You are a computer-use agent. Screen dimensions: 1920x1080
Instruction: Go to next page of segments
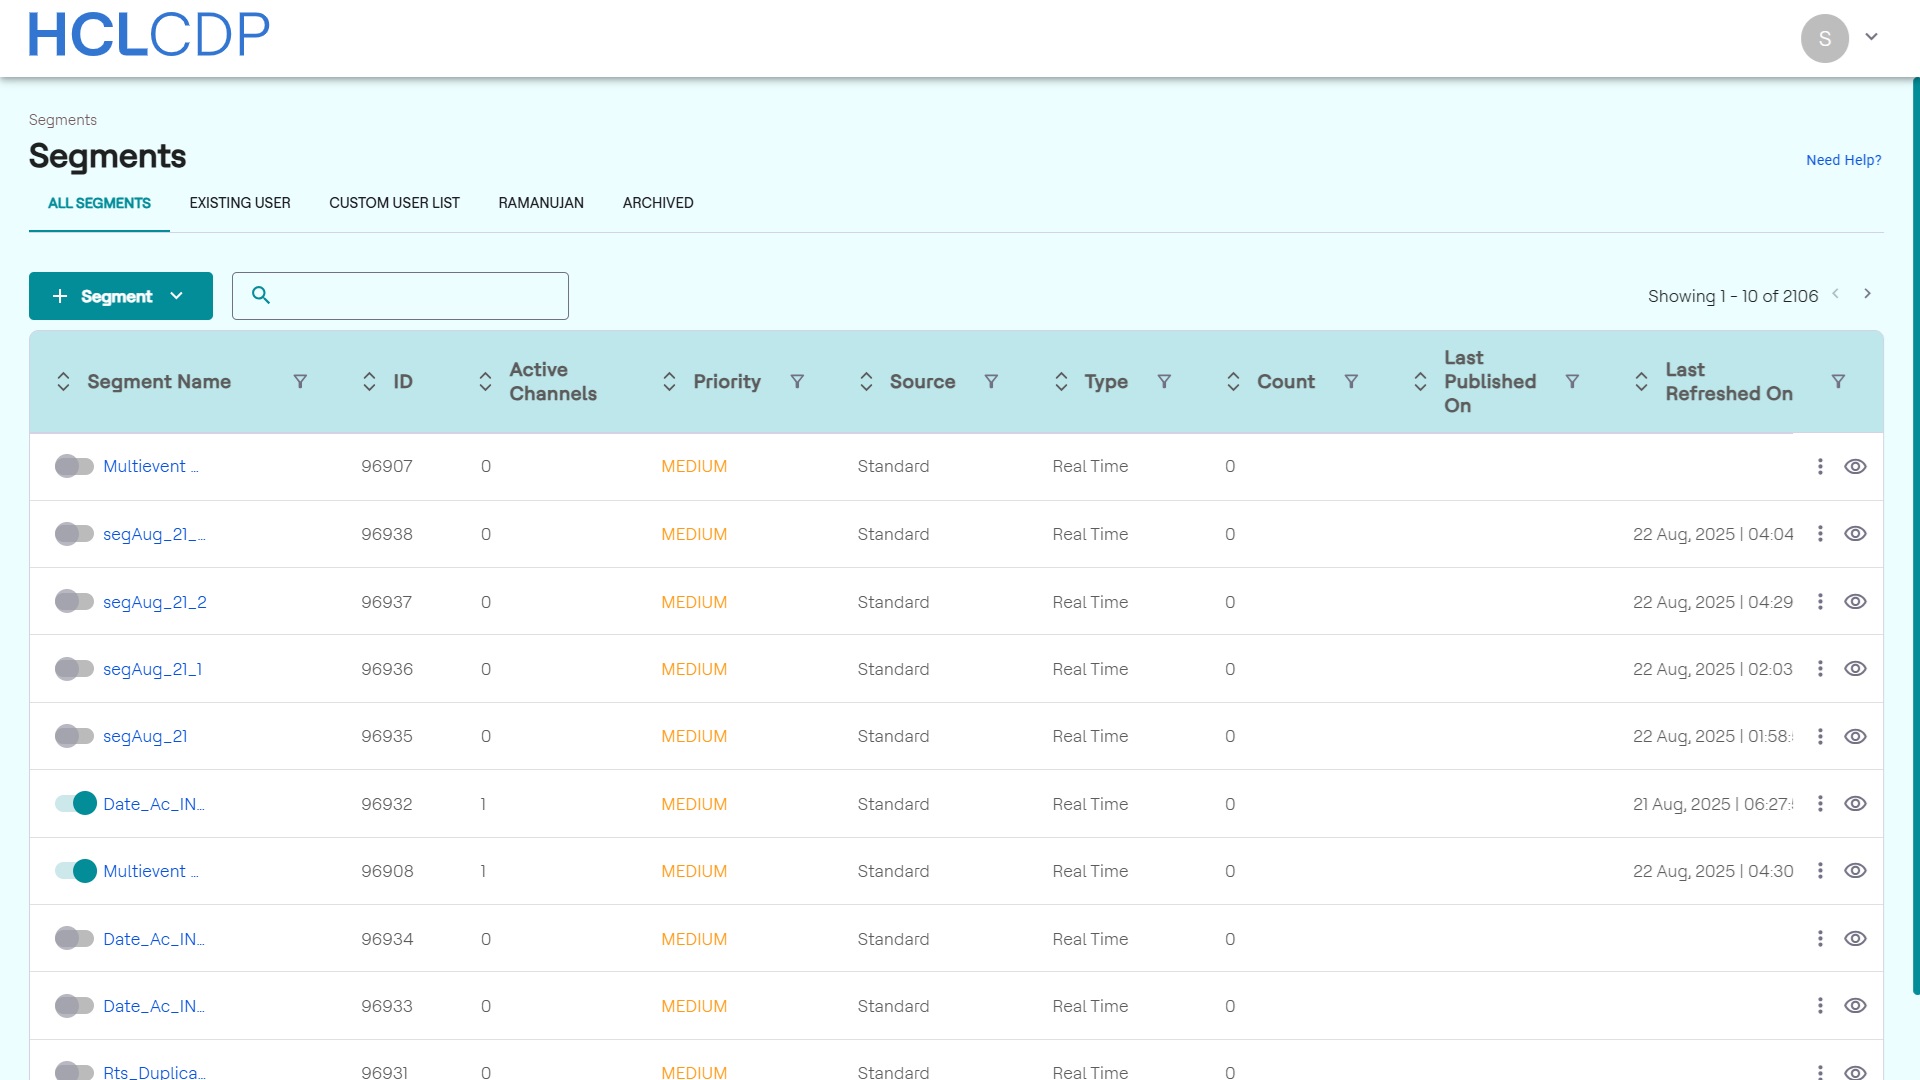point(1867,294)
